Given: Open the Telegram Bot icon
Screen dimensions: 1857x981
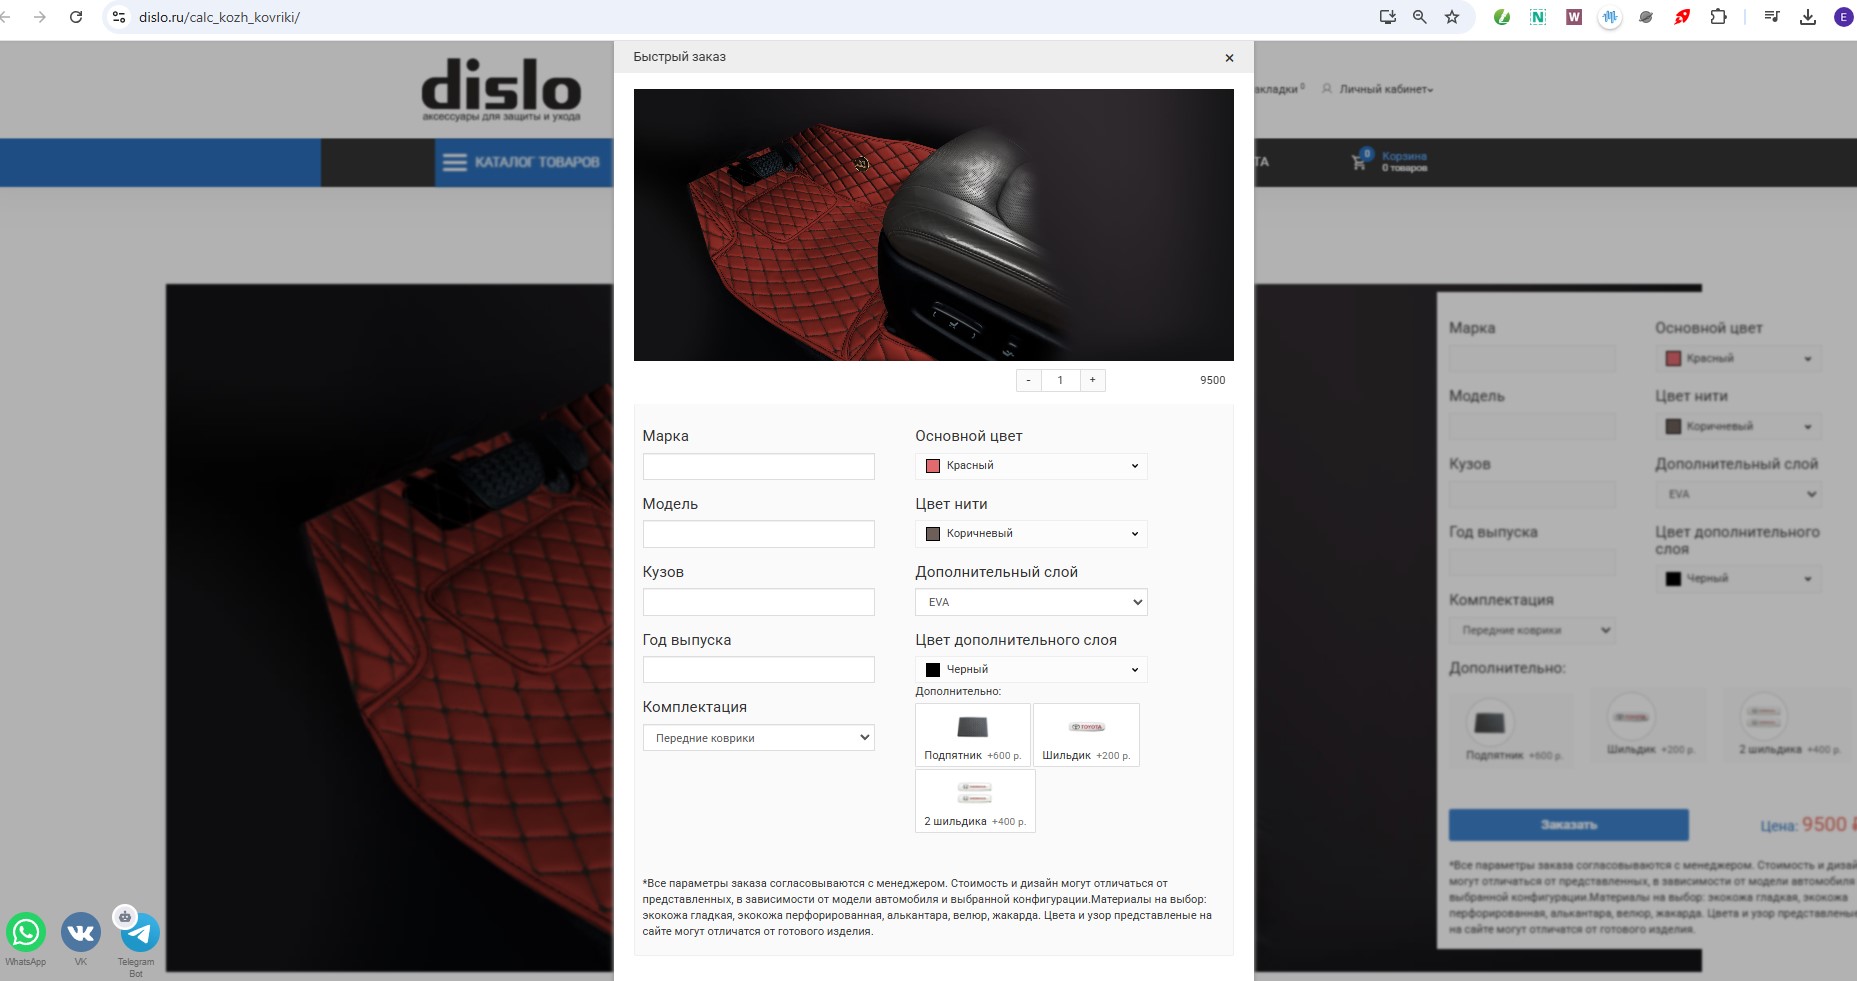Looking at the screenshot, I should click(x=139, y=934).
